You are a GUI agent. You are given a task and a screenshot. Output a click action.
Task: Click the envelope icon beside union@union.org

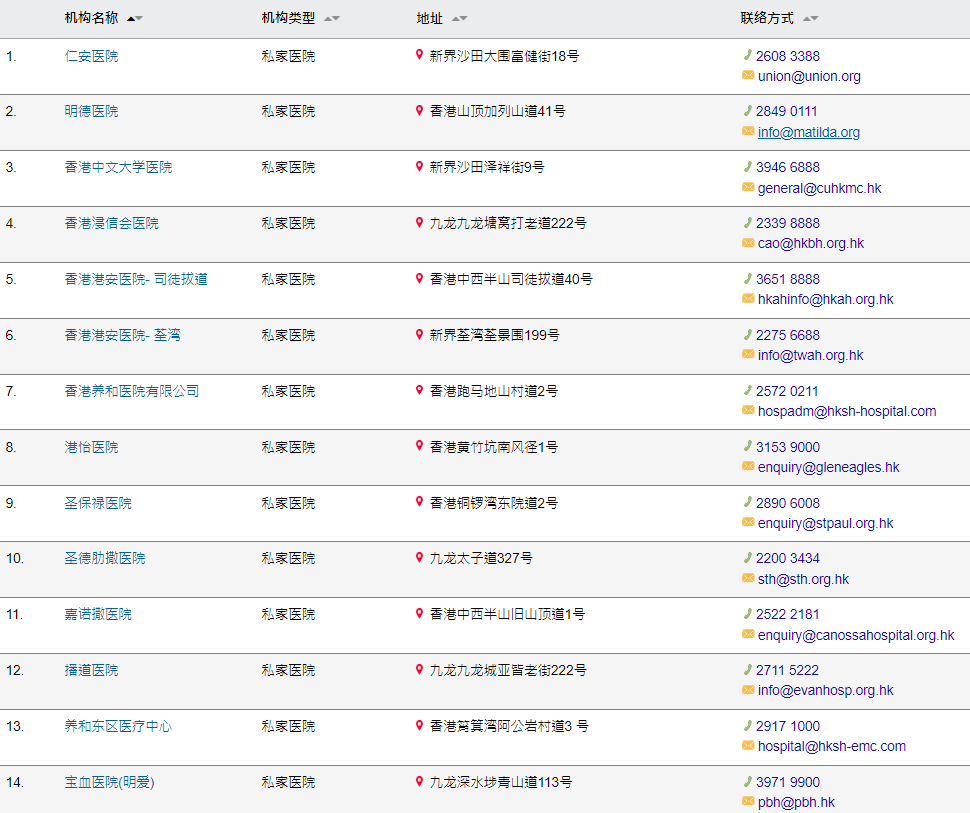[748, 75]
